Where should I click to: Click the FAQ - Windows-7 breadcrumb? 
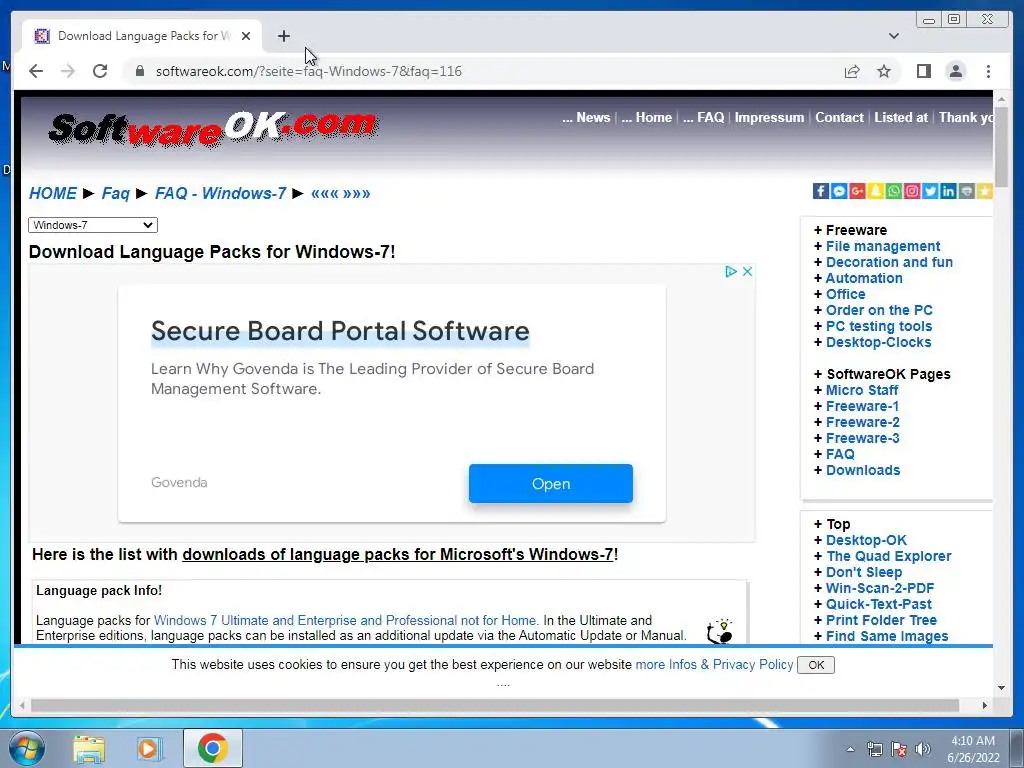point(221,193)
